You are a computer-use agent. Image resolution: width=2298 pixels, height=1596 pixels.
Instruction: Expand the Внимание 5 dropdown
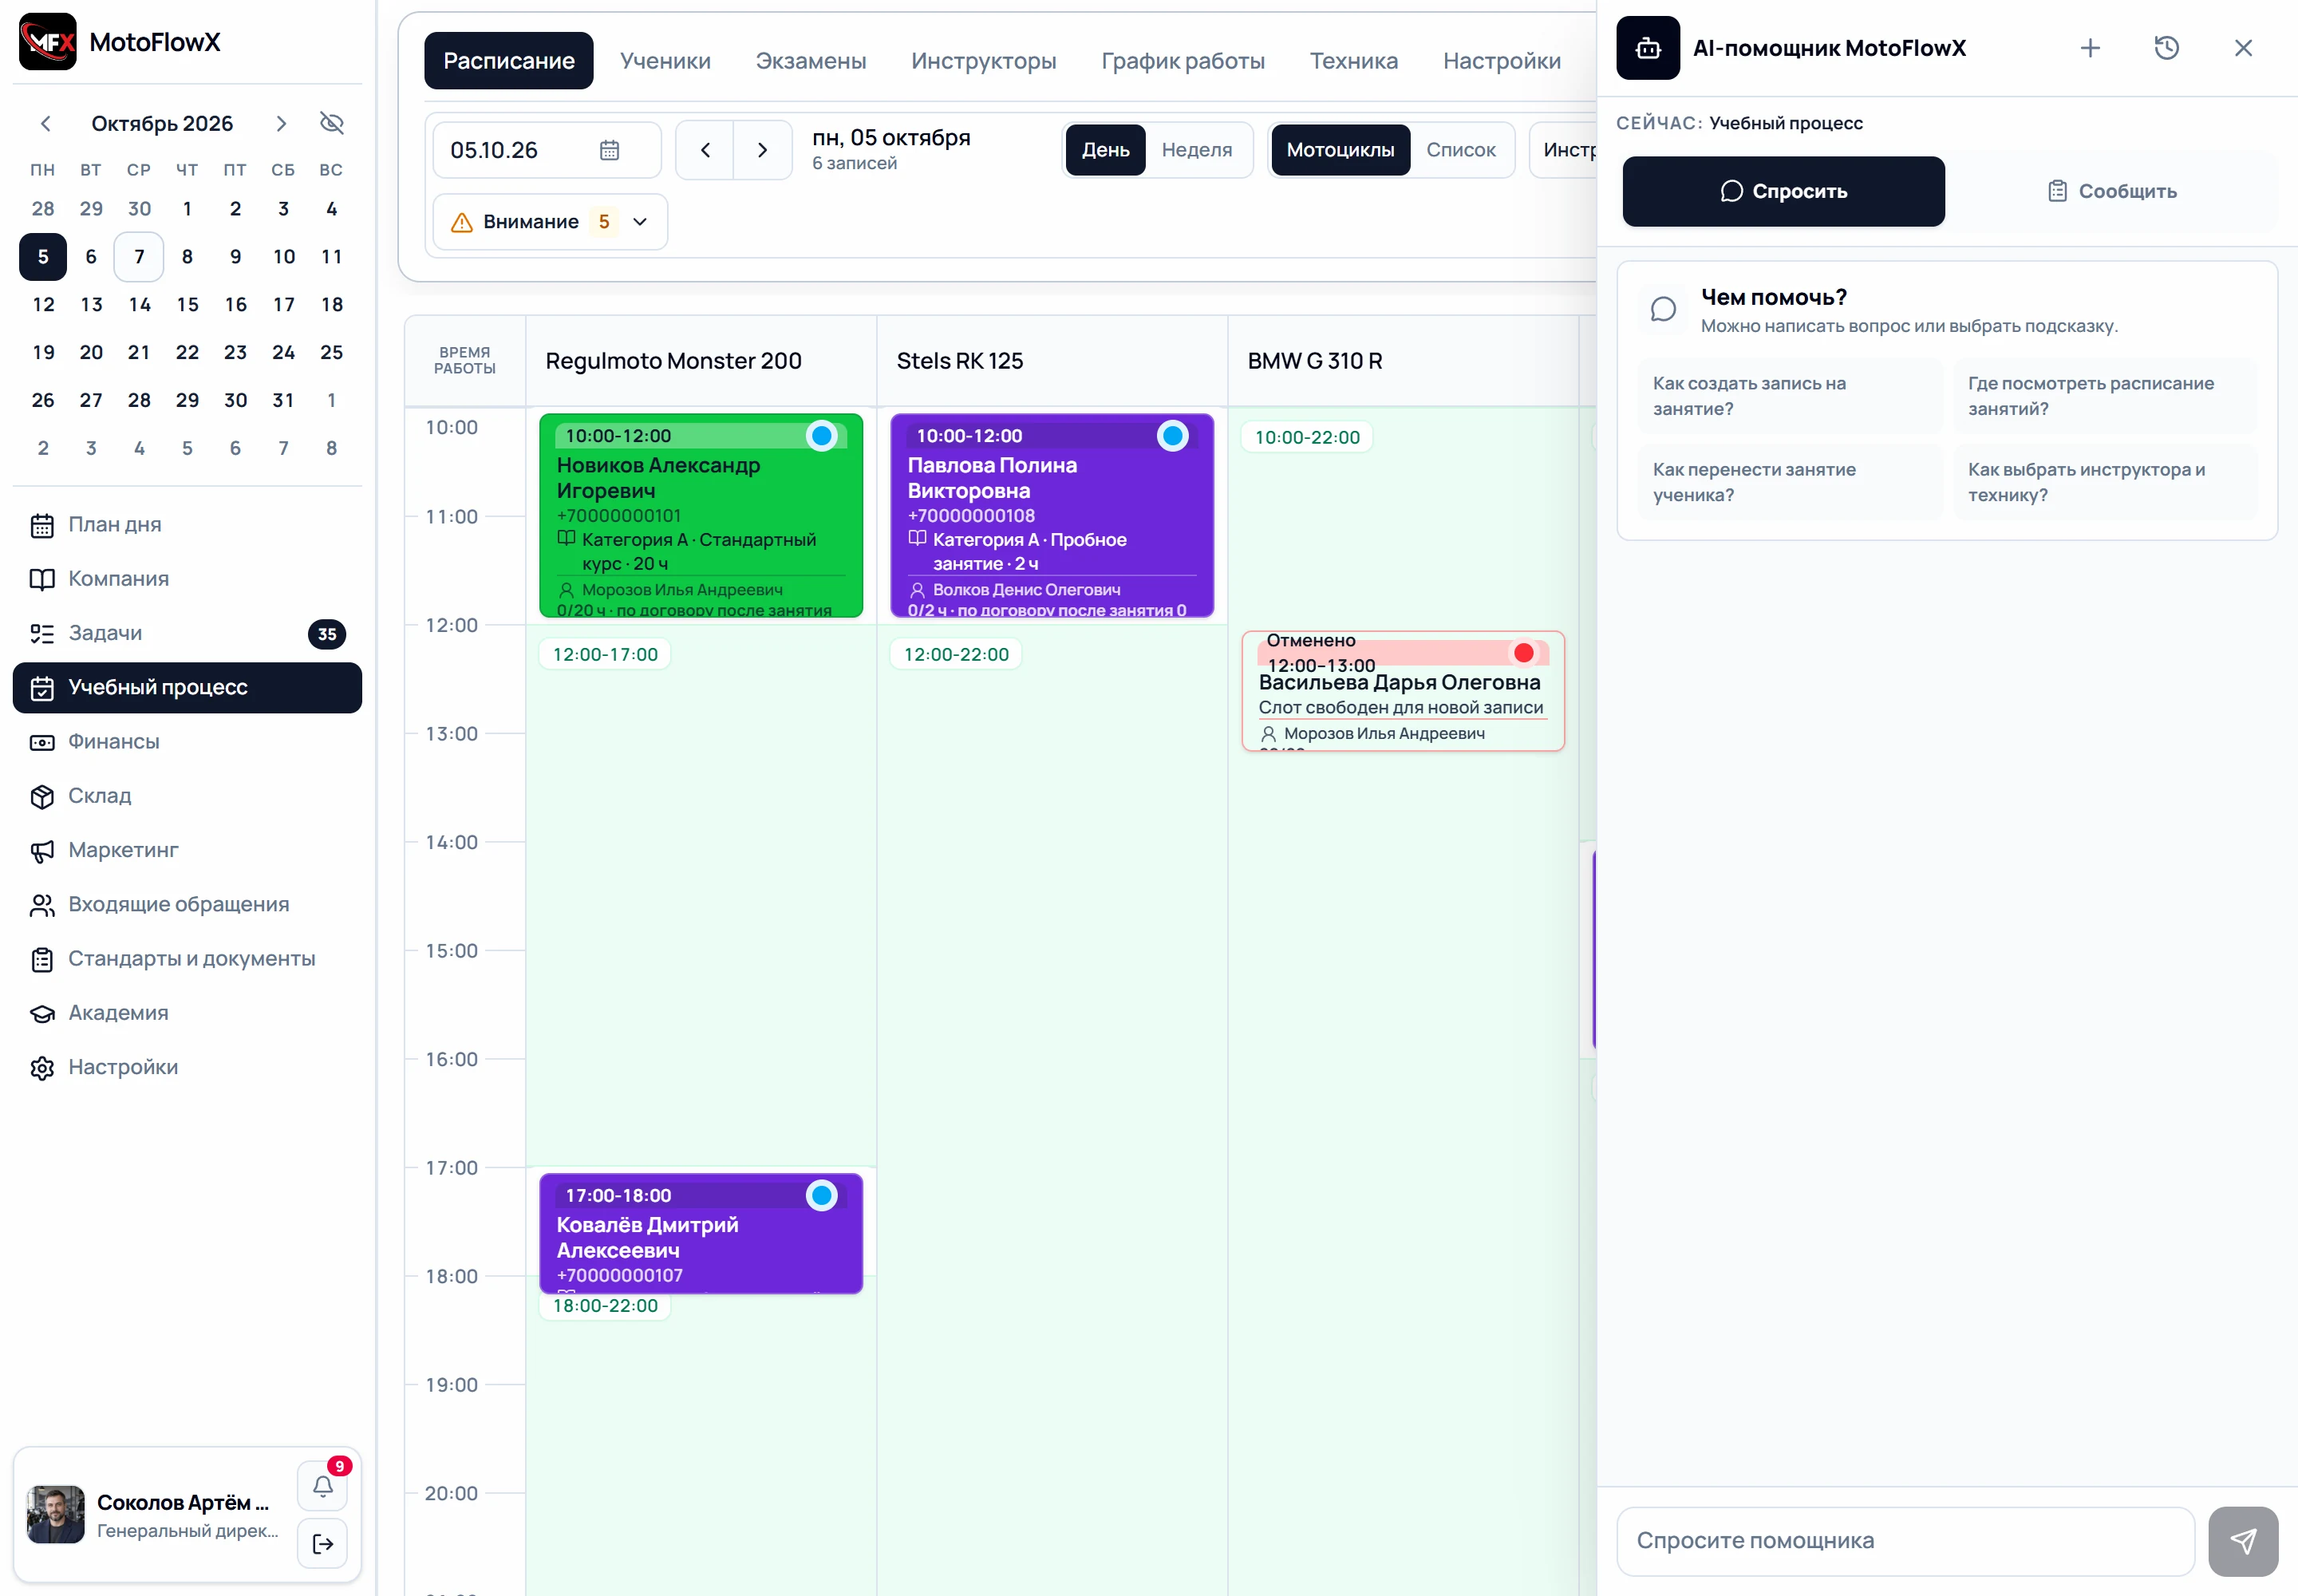(x=549, y=222)
